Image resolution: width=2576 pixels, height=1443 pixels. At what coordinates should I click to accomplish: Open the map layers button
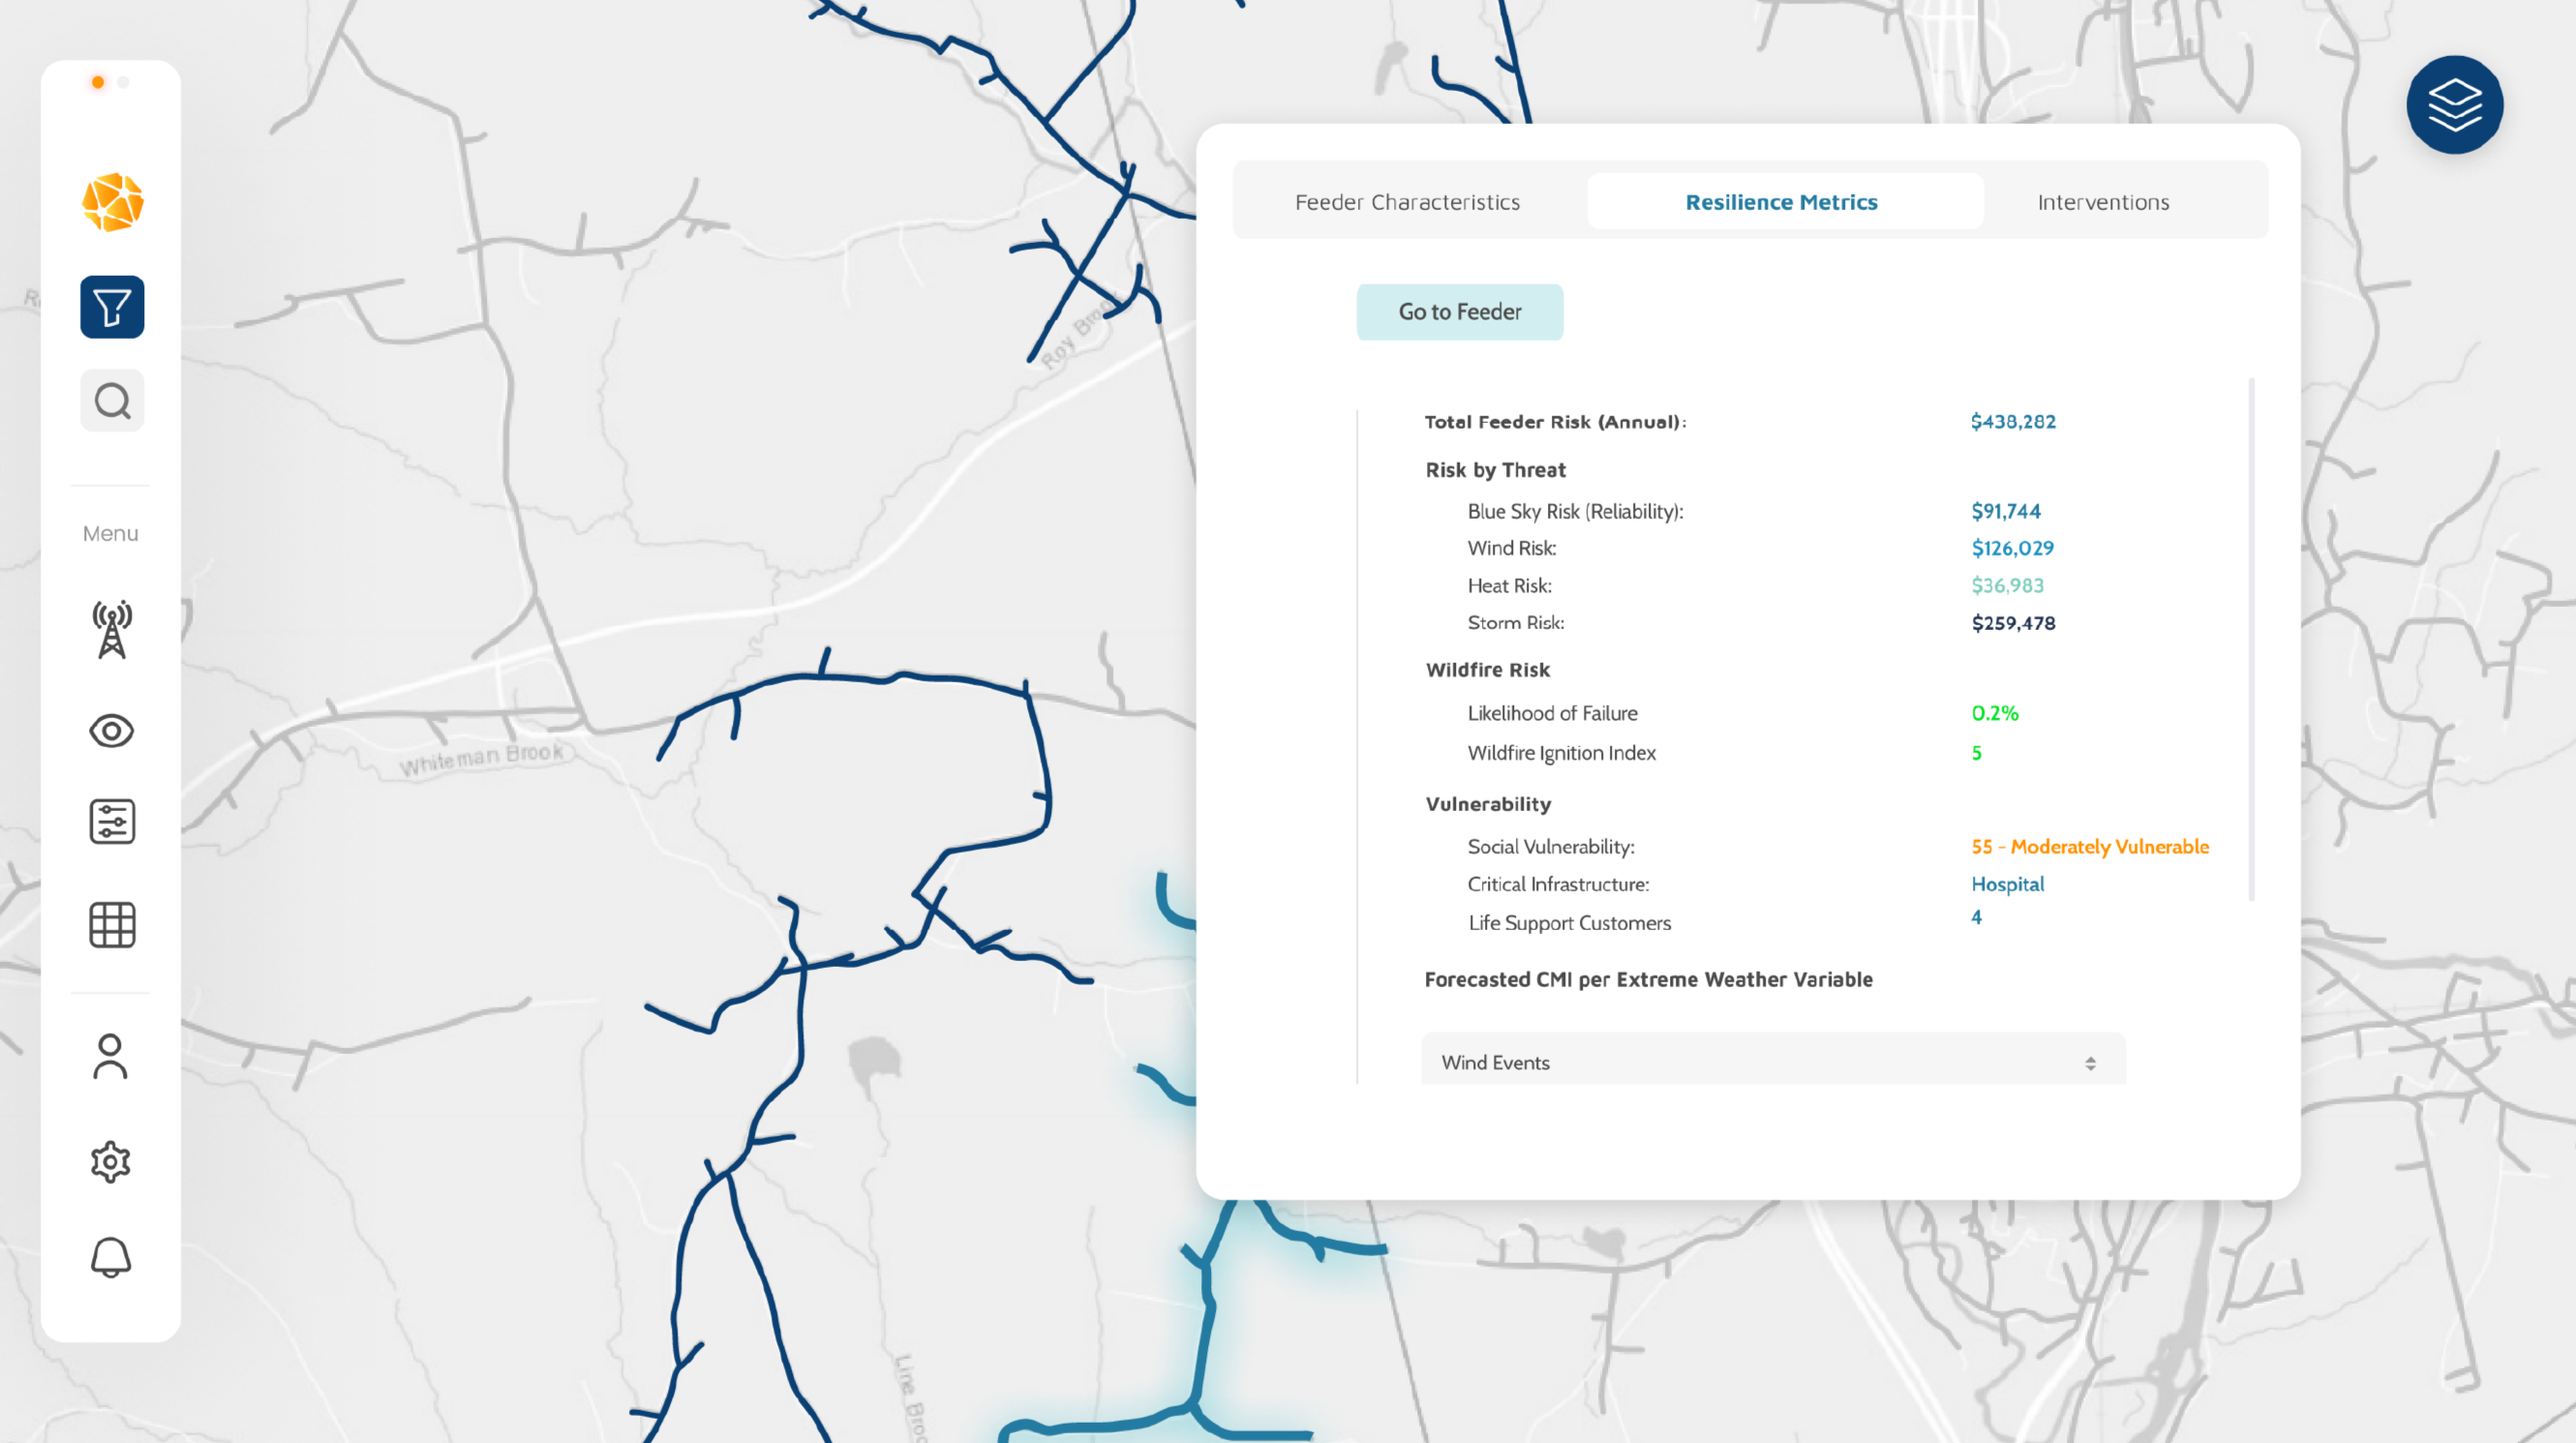(2454, 105)
